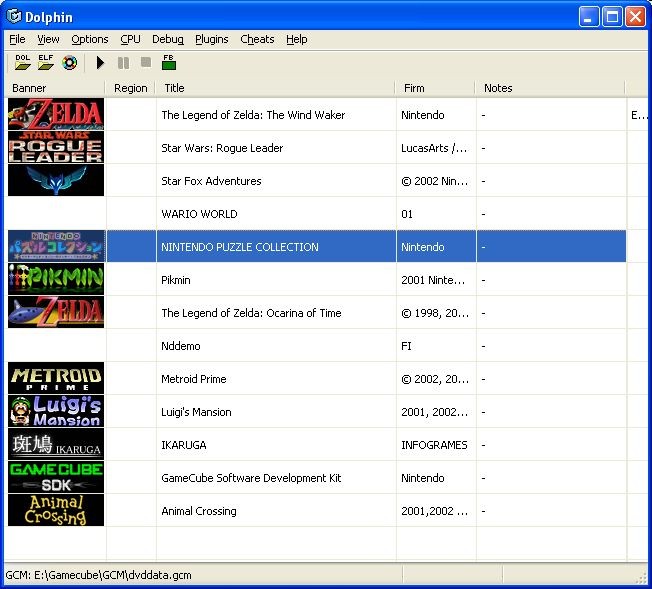Sort list by Notes column header
This screenshot has width=652, height=589.
point(550,88)
